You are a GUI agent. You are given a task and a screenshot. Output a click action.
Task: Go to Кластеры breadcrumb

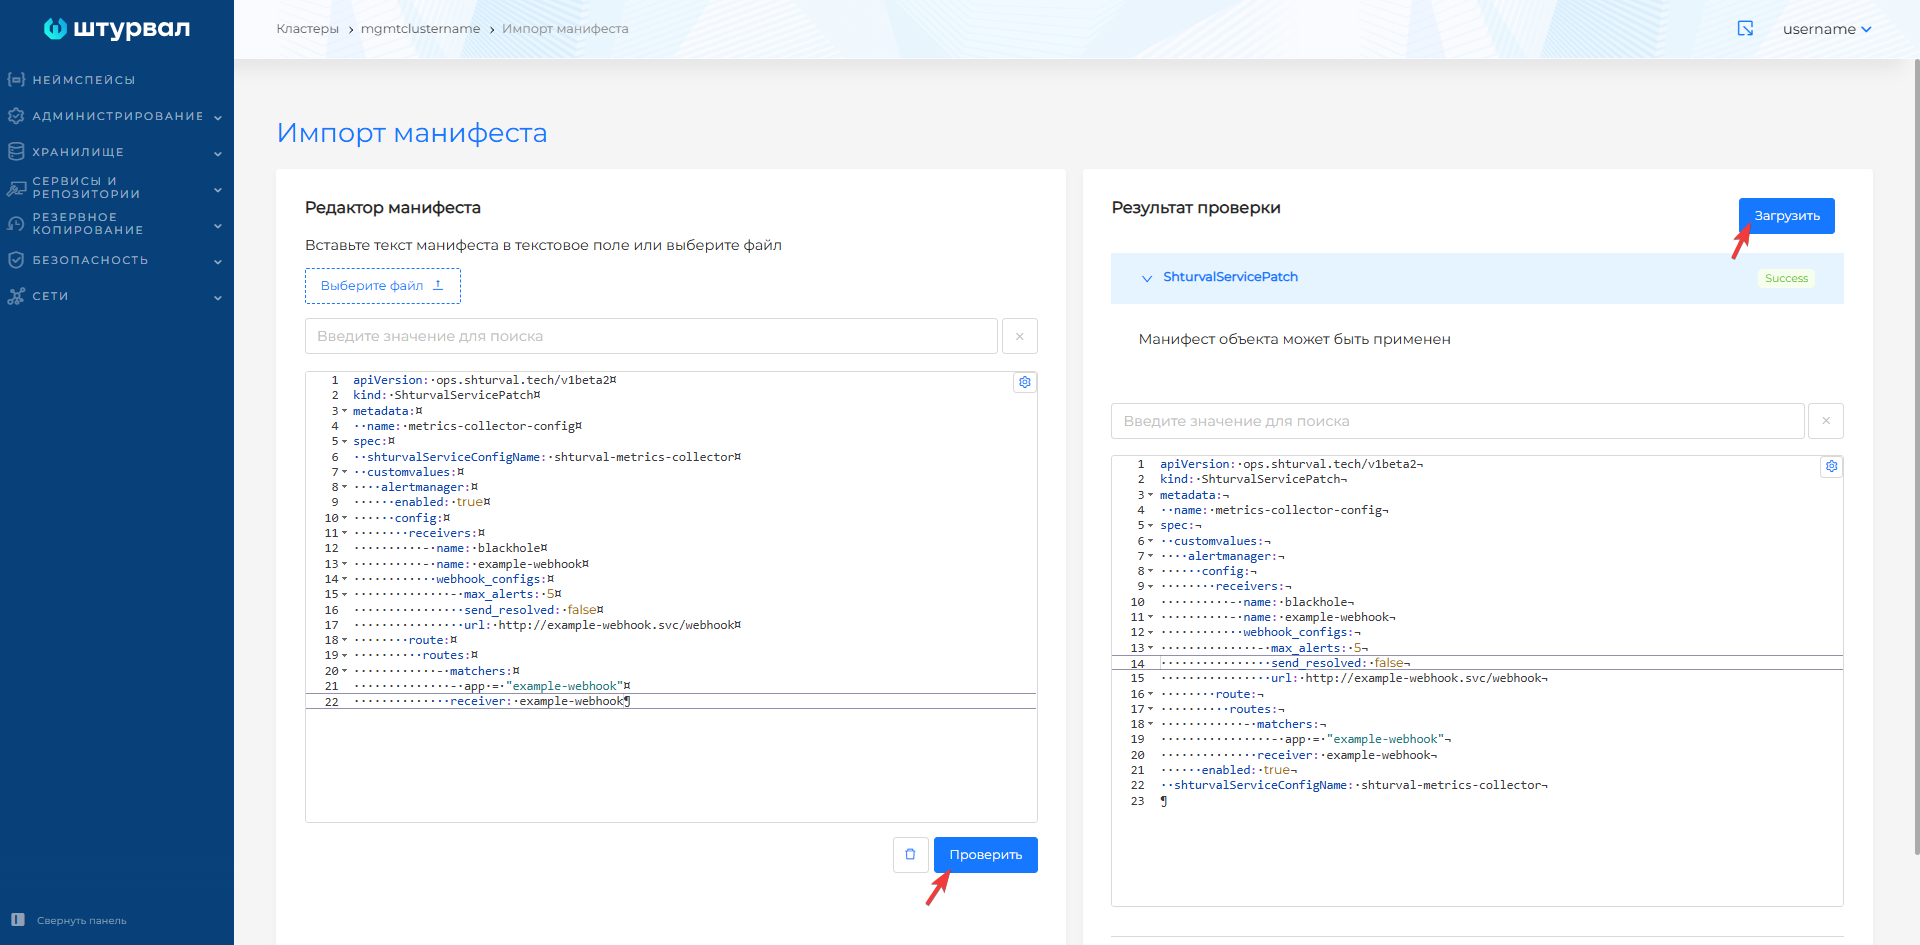point(308,29)
